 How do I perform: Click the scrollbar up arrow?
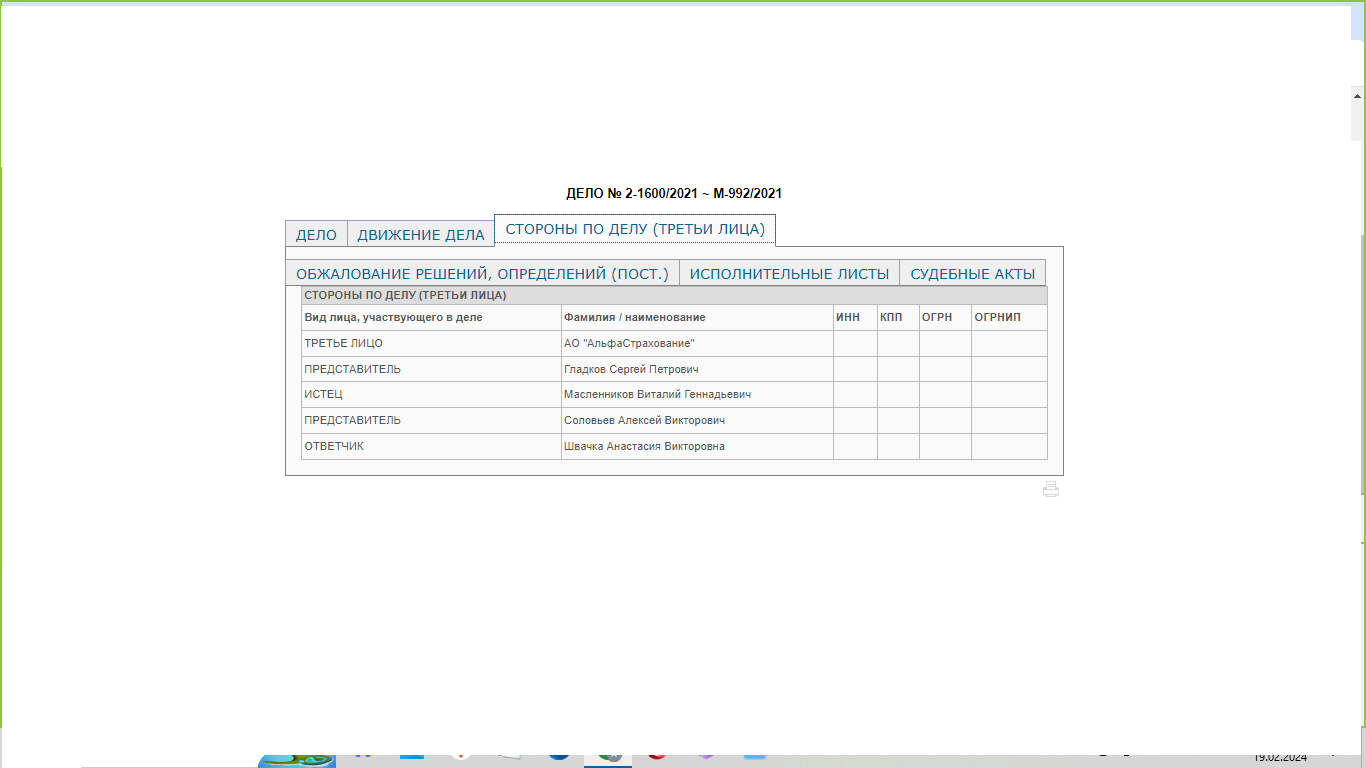(x=1358, y=96)
